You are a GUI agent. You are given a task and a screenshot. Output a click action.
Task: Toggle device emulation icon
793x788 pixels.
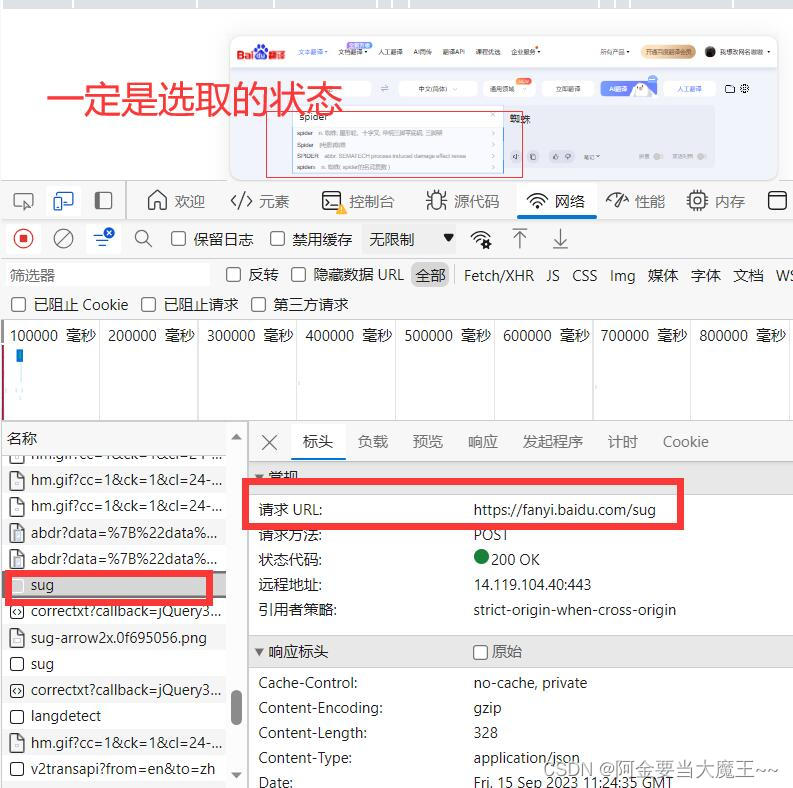[63, 201]
